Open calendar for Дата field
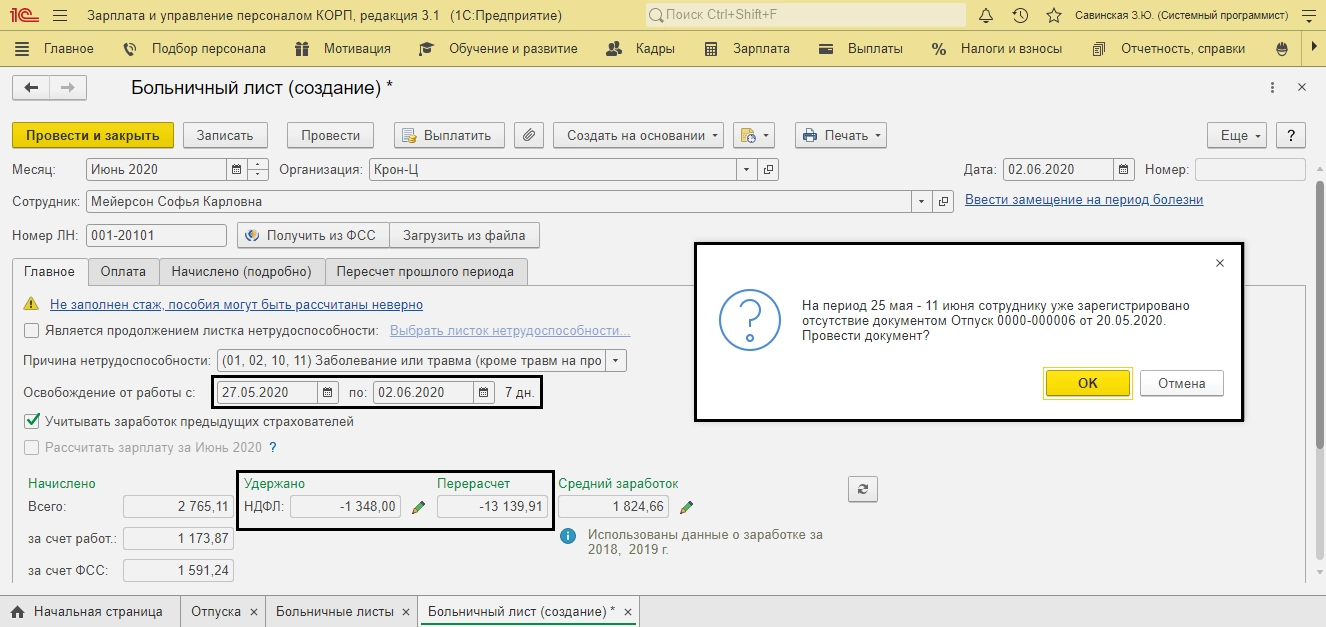Image resolution: width=1326 pixels, height=627 pixels. tap(1124, 170)
